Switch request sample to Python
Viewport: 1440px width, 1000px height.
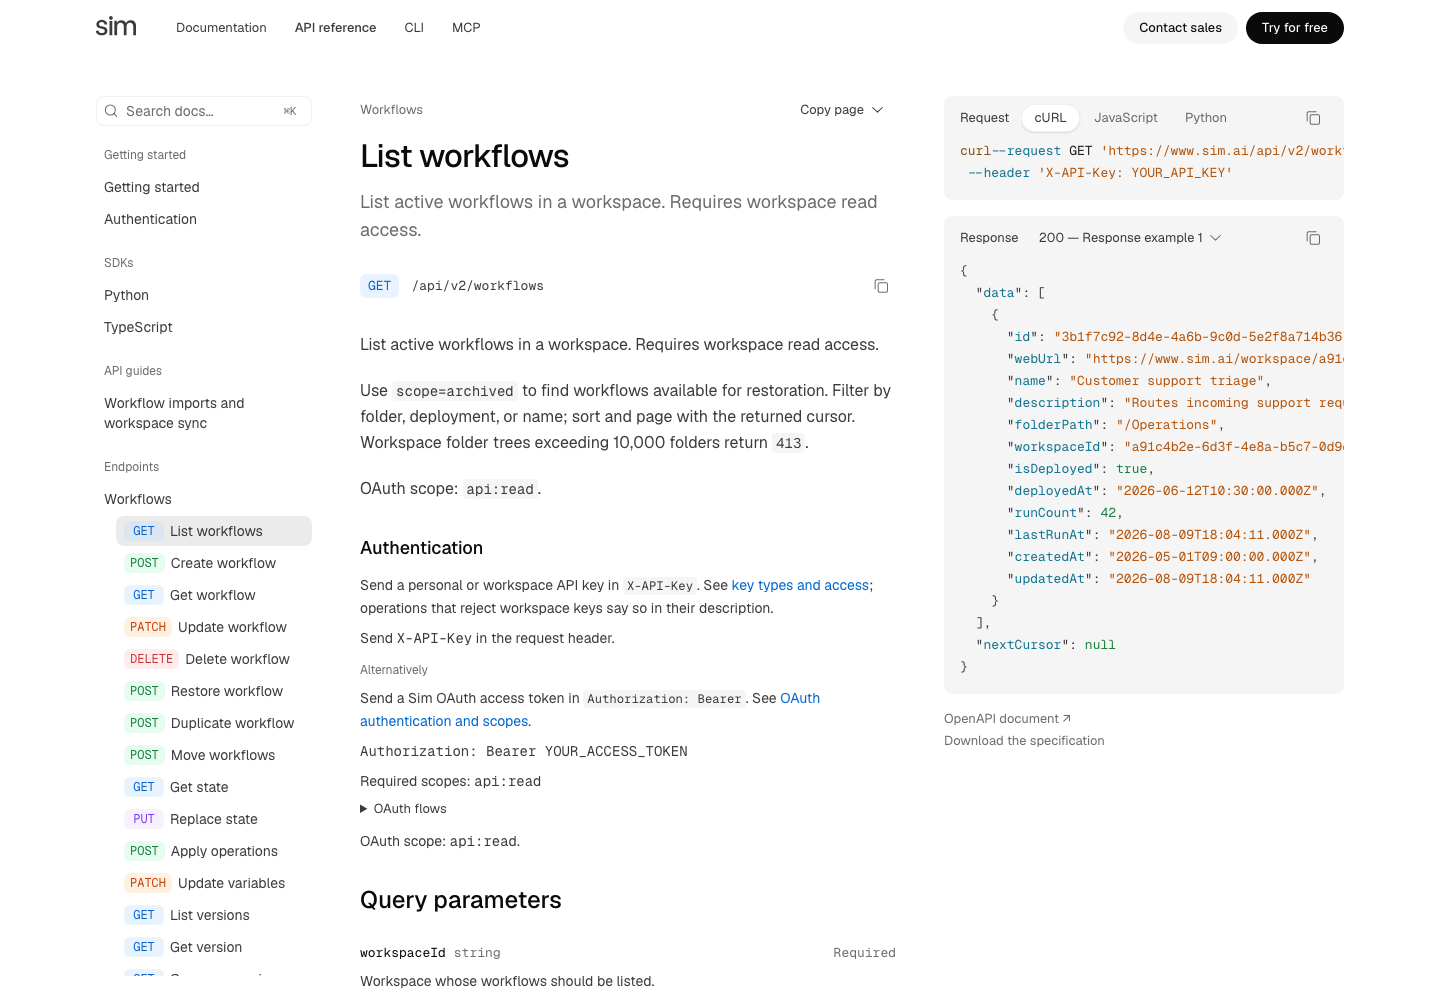point(1206,118)
